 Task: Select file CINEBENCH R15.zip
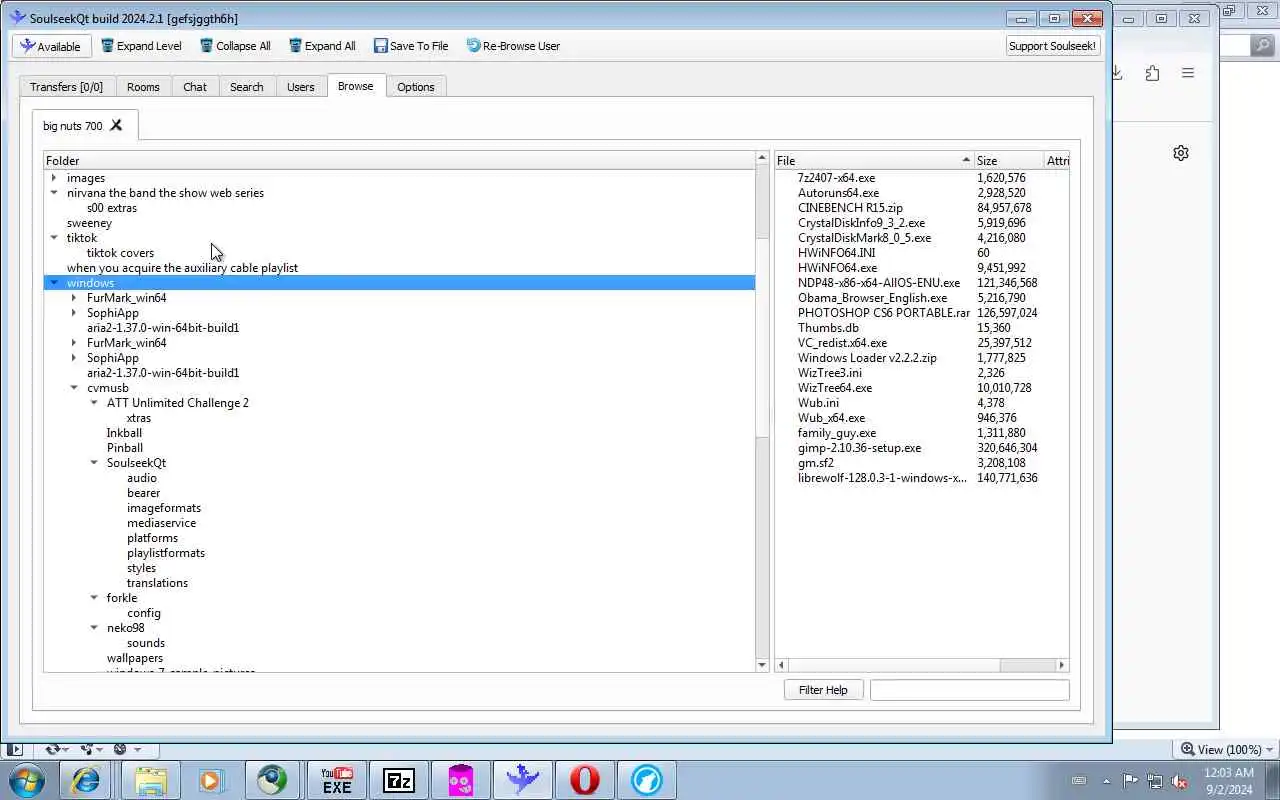[x=850, y=208]
